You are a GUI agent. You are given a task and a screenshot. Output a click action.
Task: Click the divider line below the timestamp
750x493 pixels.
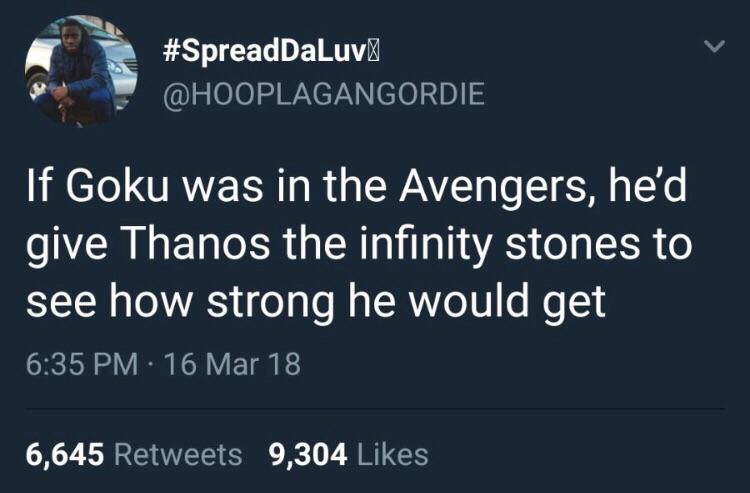[375, 408]
